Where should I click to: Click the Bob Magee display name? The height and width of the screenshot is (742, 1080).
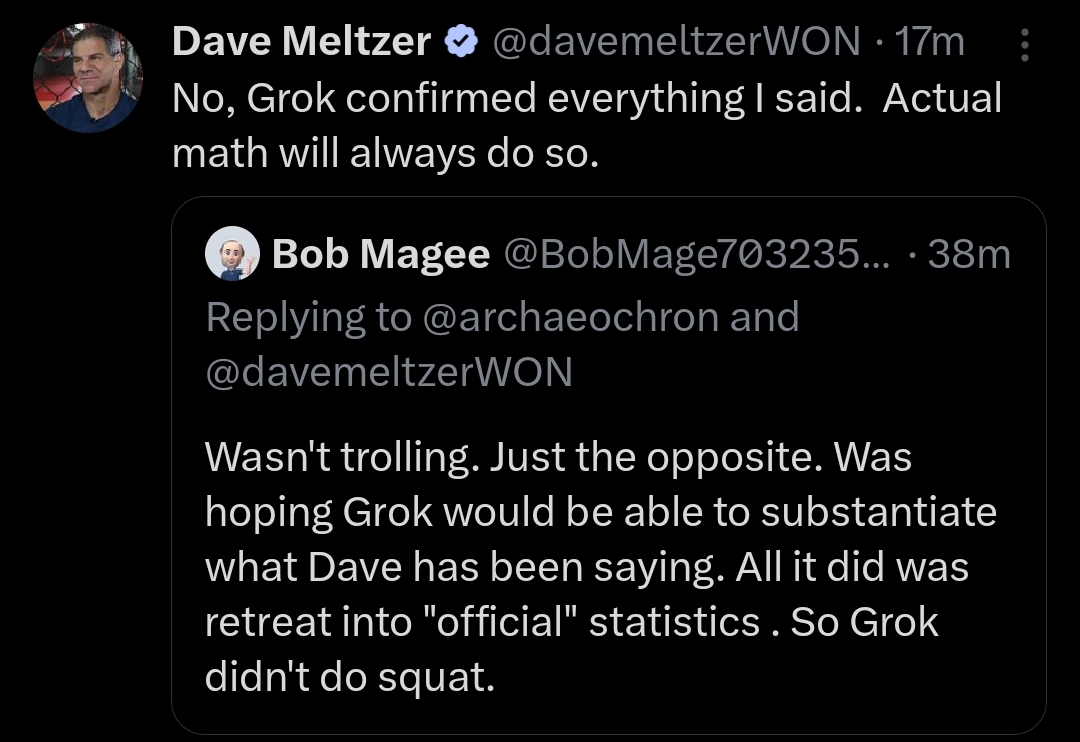click(x=380, y=256)
